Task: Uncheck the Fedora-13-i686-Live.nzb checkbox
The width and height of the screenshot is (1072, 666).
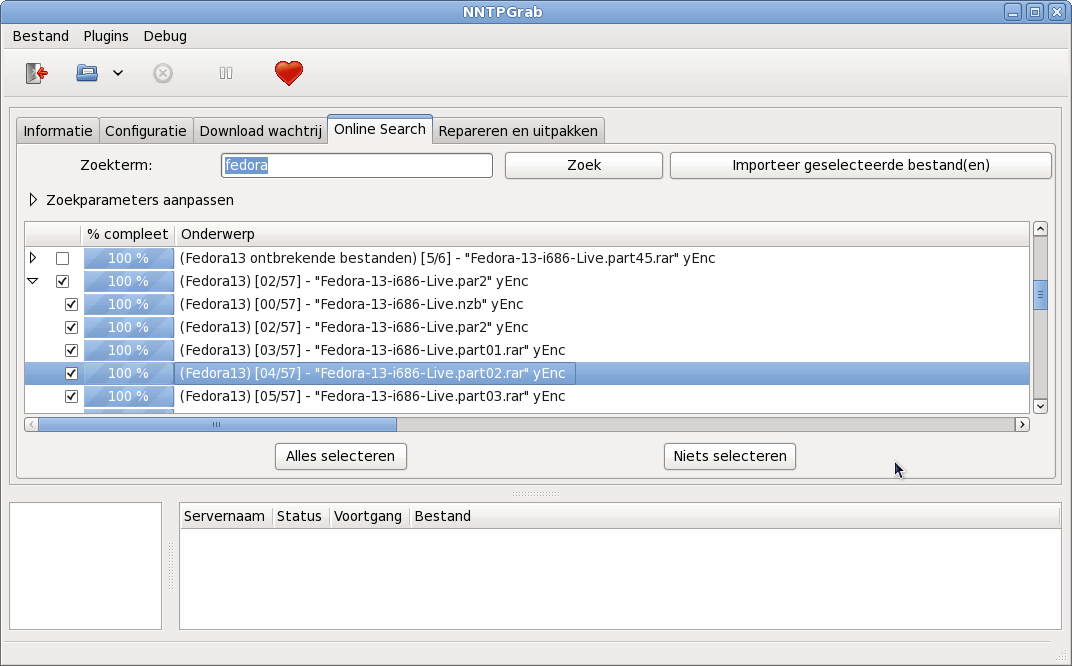Action: click(x=71, y=304)
